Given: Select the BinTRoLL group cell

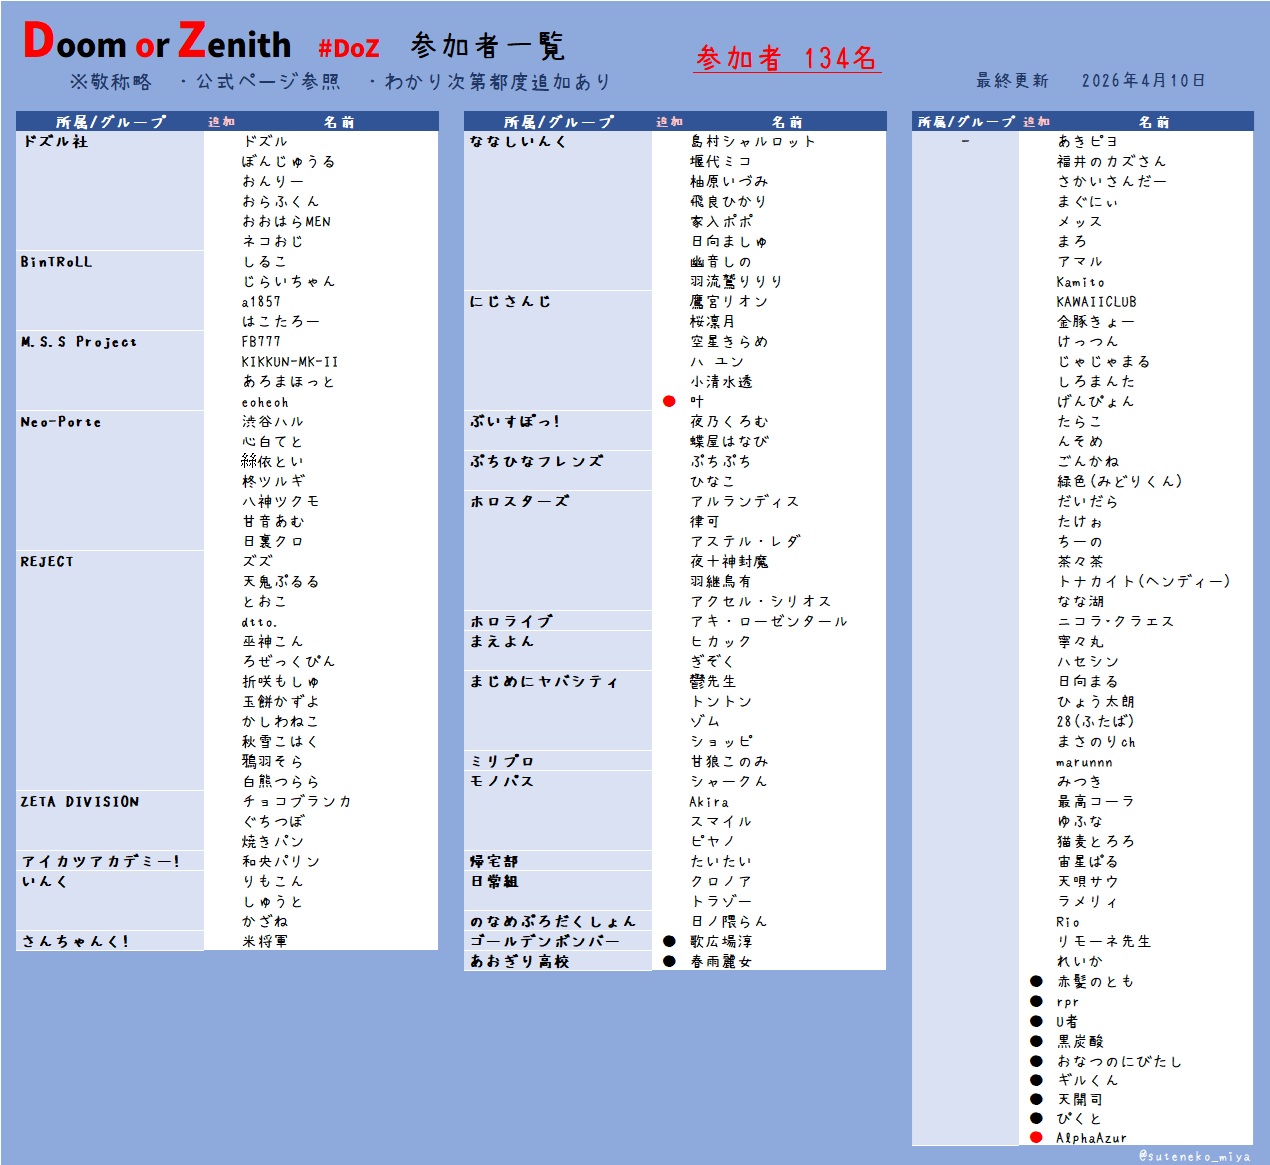Looking at the screenshot, I should click(110, 291).
